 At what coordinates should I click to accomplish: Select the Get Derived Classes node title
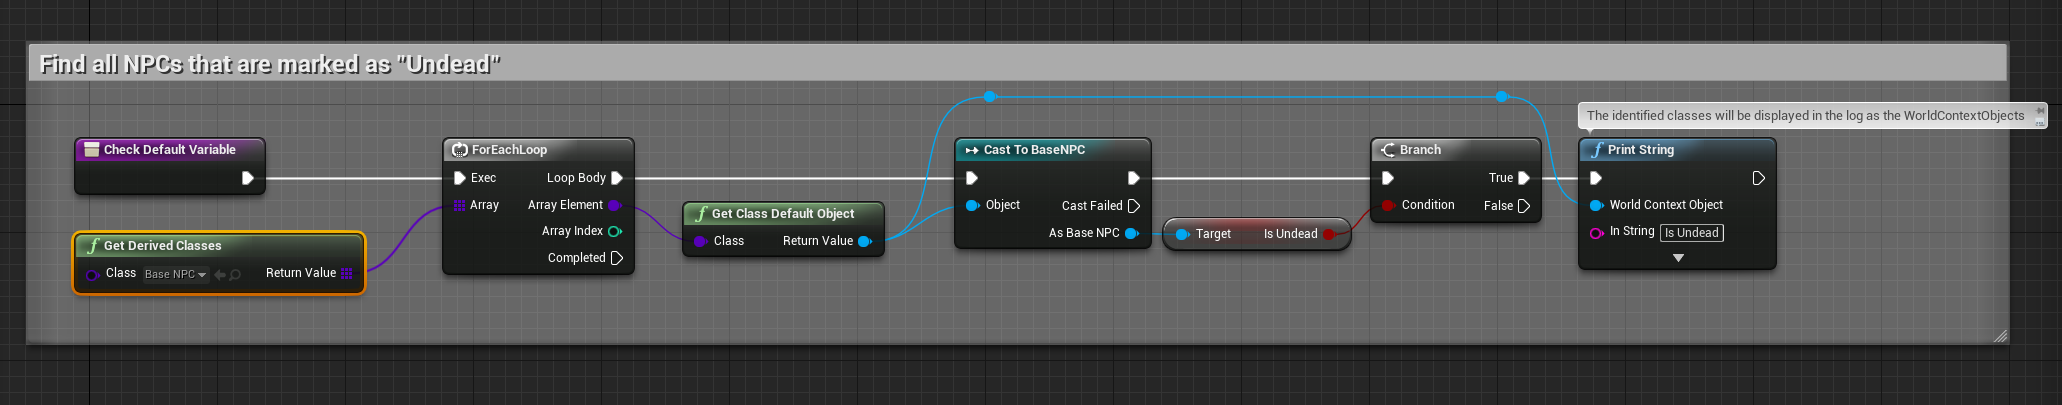pos(163,246)
